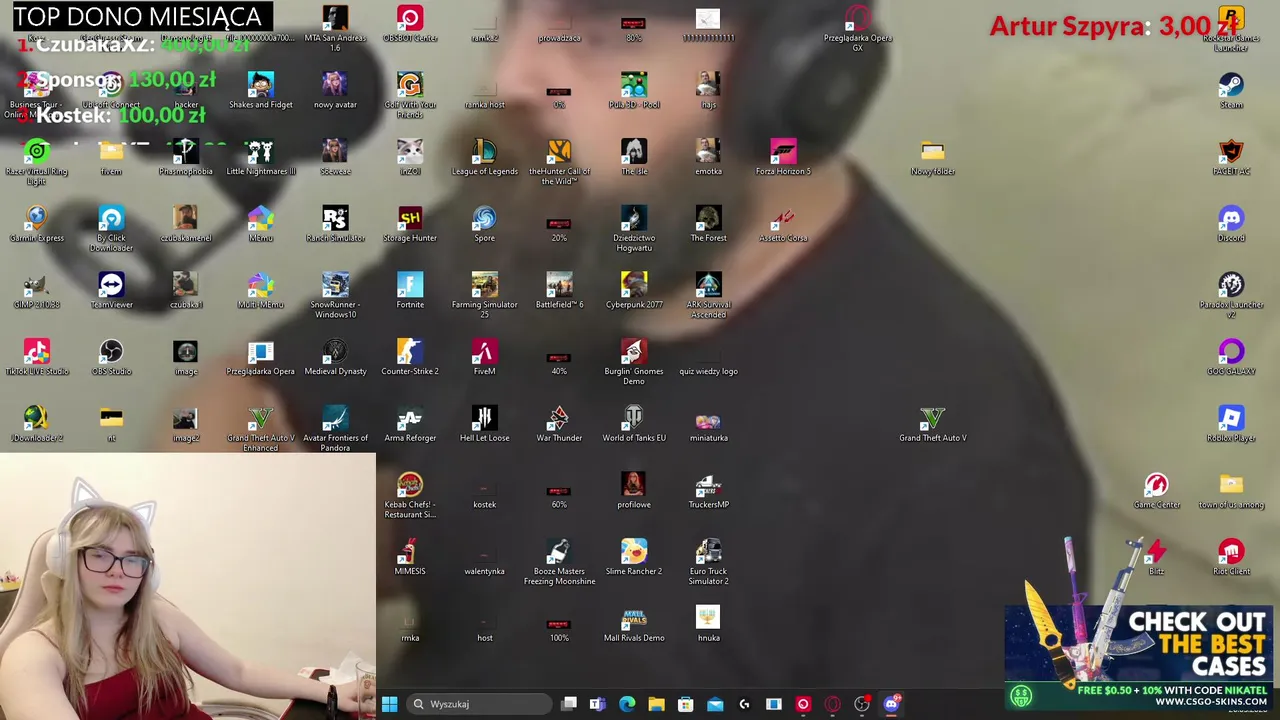Launch Cyberpunk 2077 from desktop
The image size is (1280, 720).
click(634, 291)
